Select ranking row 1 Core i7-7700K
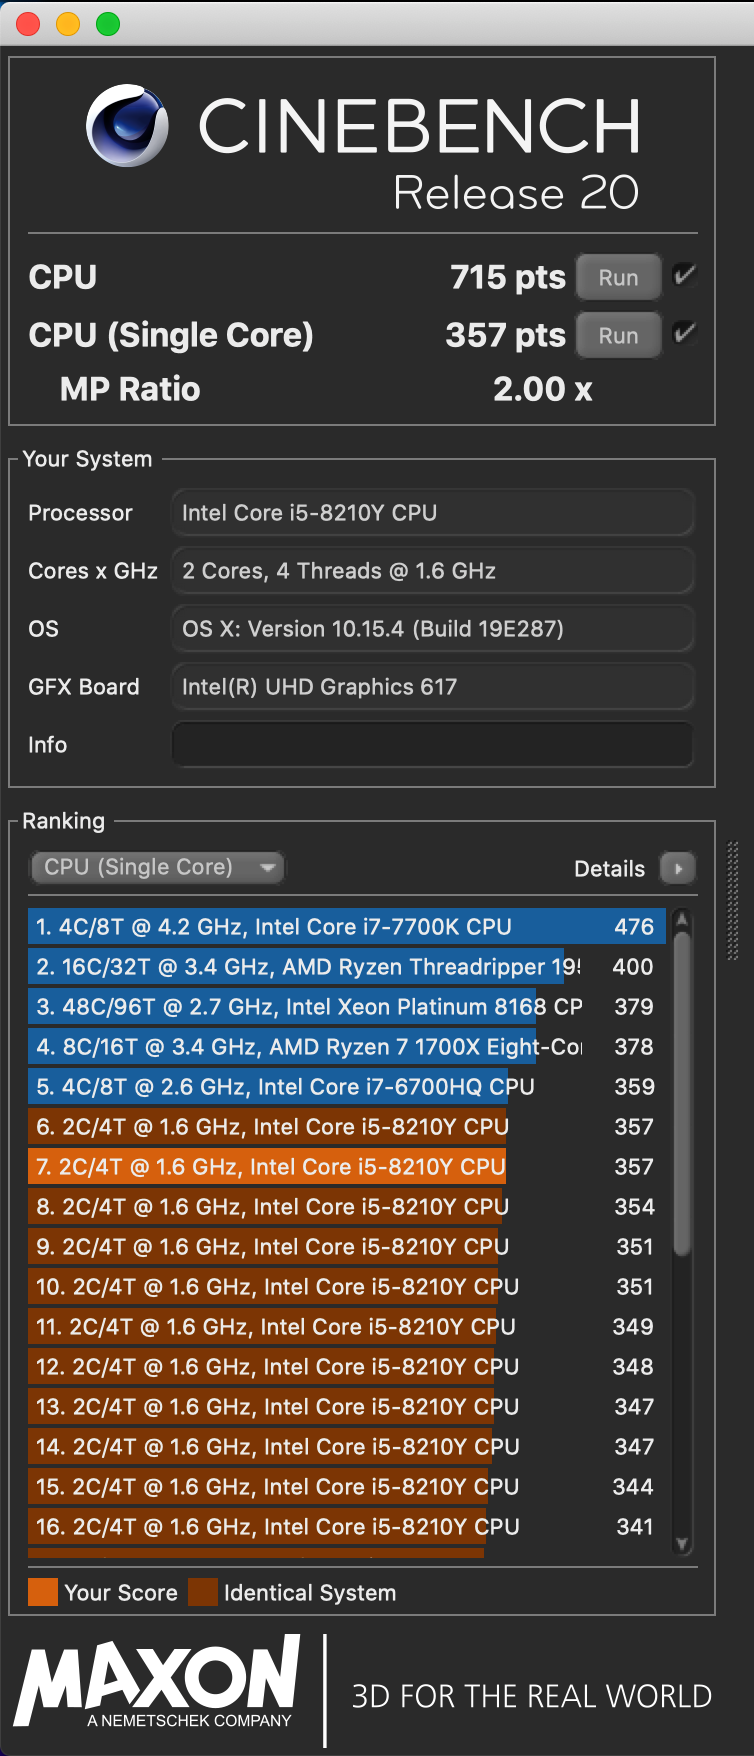 click(346, 927)
